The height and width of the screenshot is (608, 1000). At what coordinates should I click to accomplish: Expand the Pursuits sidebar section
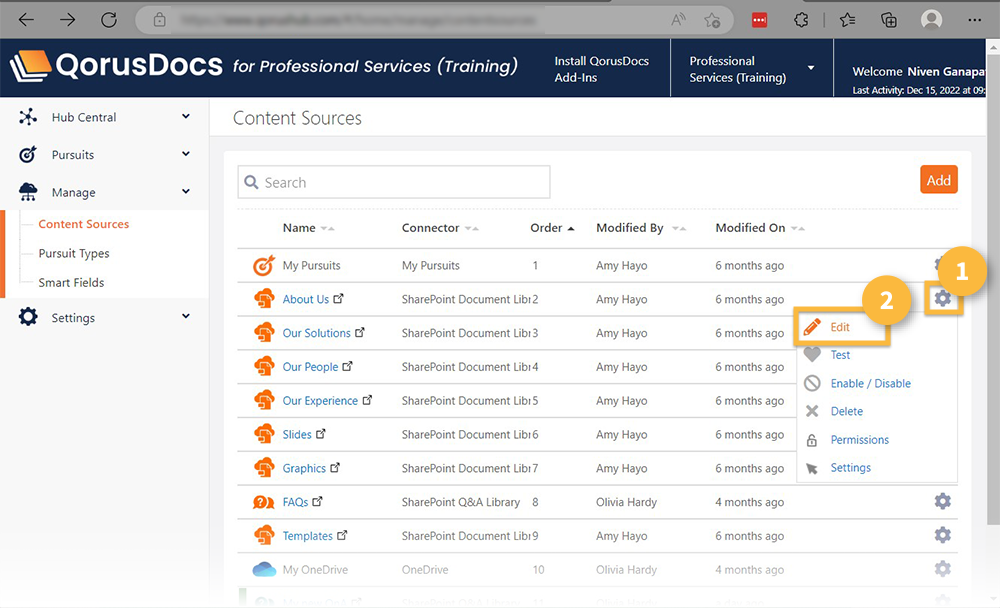tap(186, 154)
